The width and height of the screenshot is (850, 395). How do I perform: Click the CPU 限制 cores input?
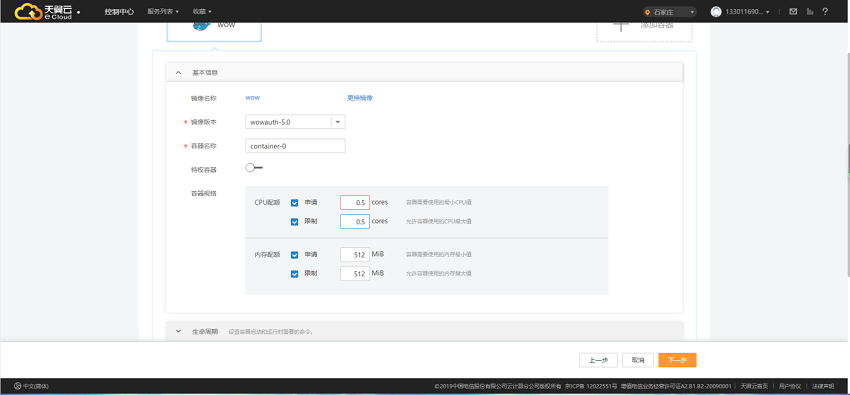point(355,222)
